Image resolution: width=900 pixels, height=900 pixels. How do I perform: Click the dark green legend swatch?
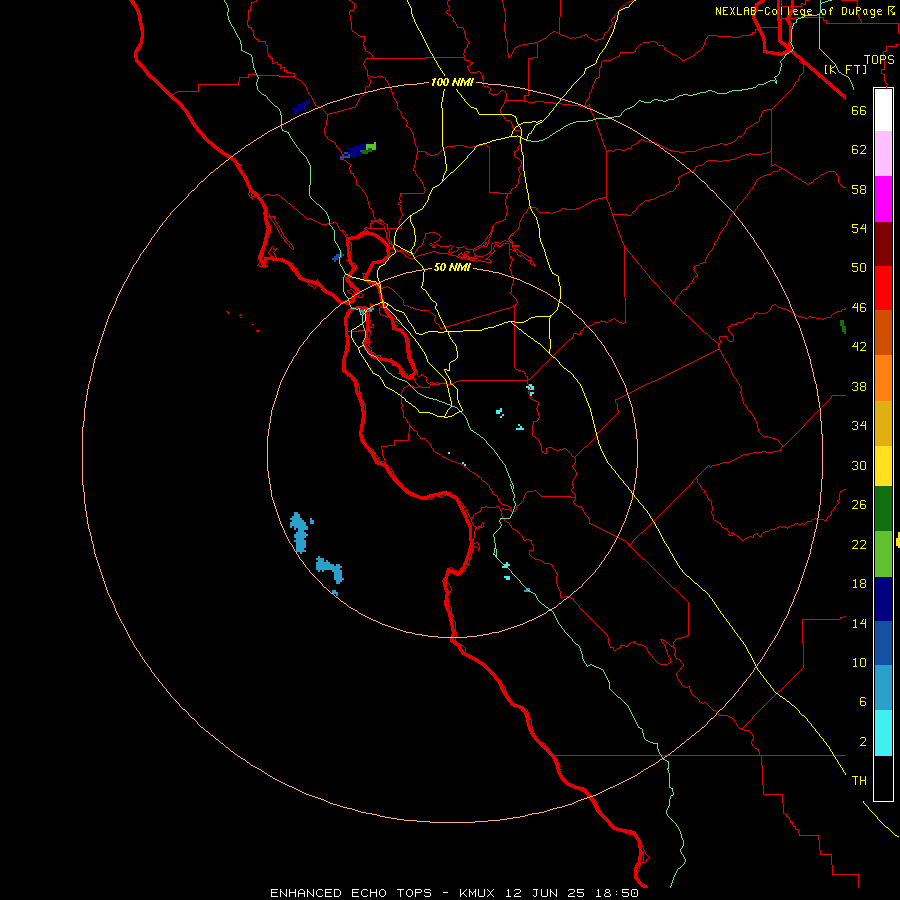click(883, 509)
